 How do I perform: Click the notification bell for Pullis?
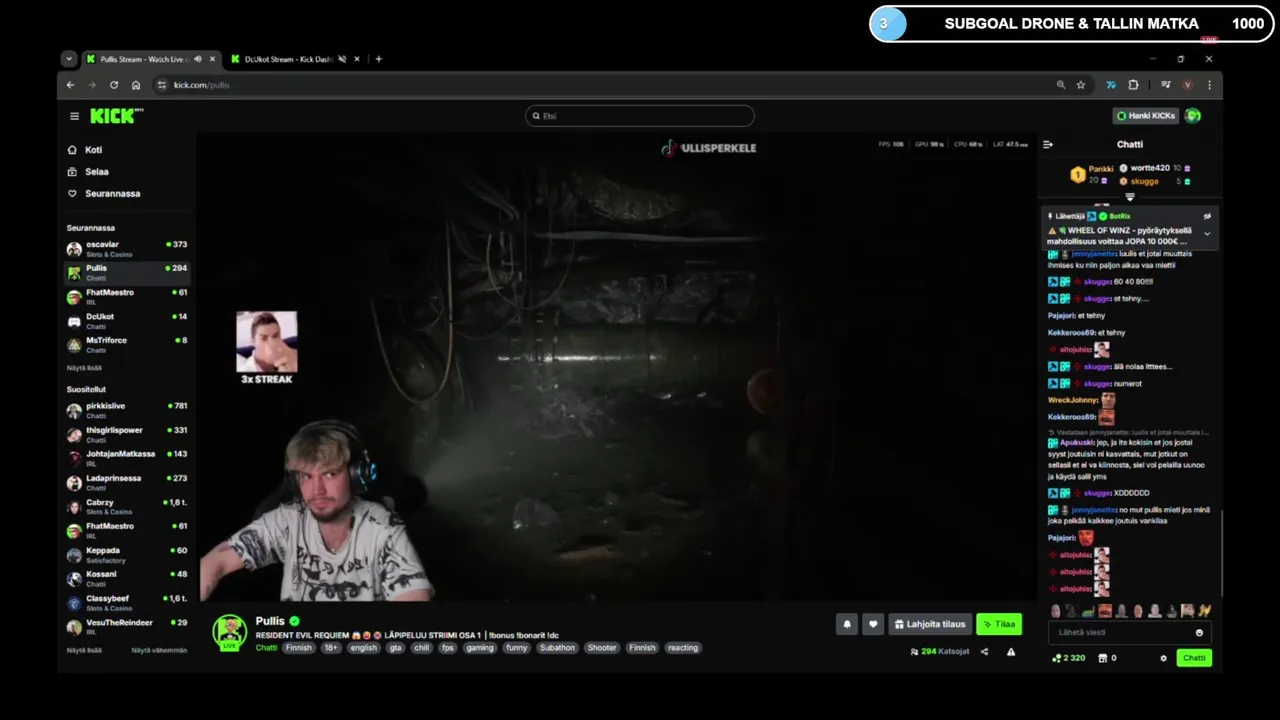pyautogui.click(x=847, y=624)
